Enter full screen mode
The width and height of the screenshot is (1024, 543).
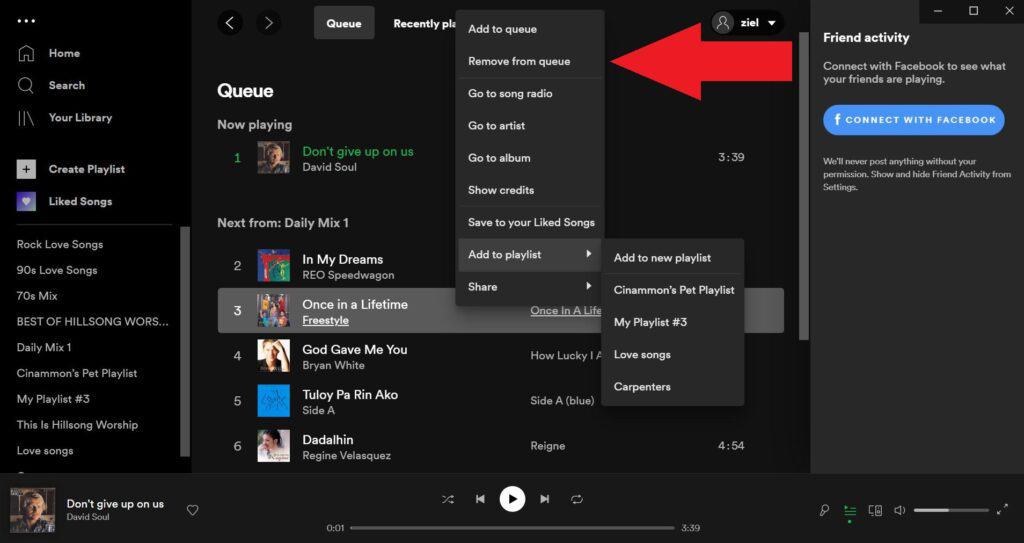tap(1002, 510)
